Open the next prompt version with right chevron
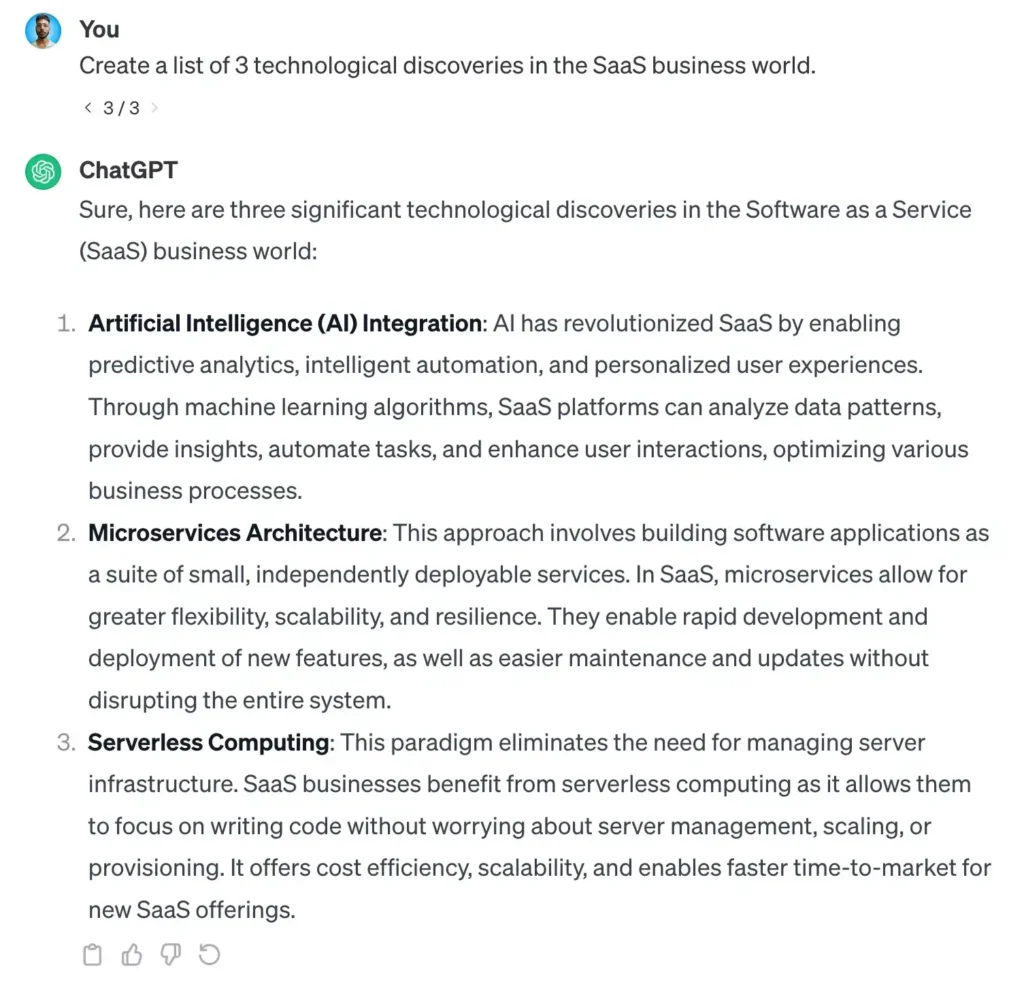The image size is (1024, 986). (x=156, y=108)
